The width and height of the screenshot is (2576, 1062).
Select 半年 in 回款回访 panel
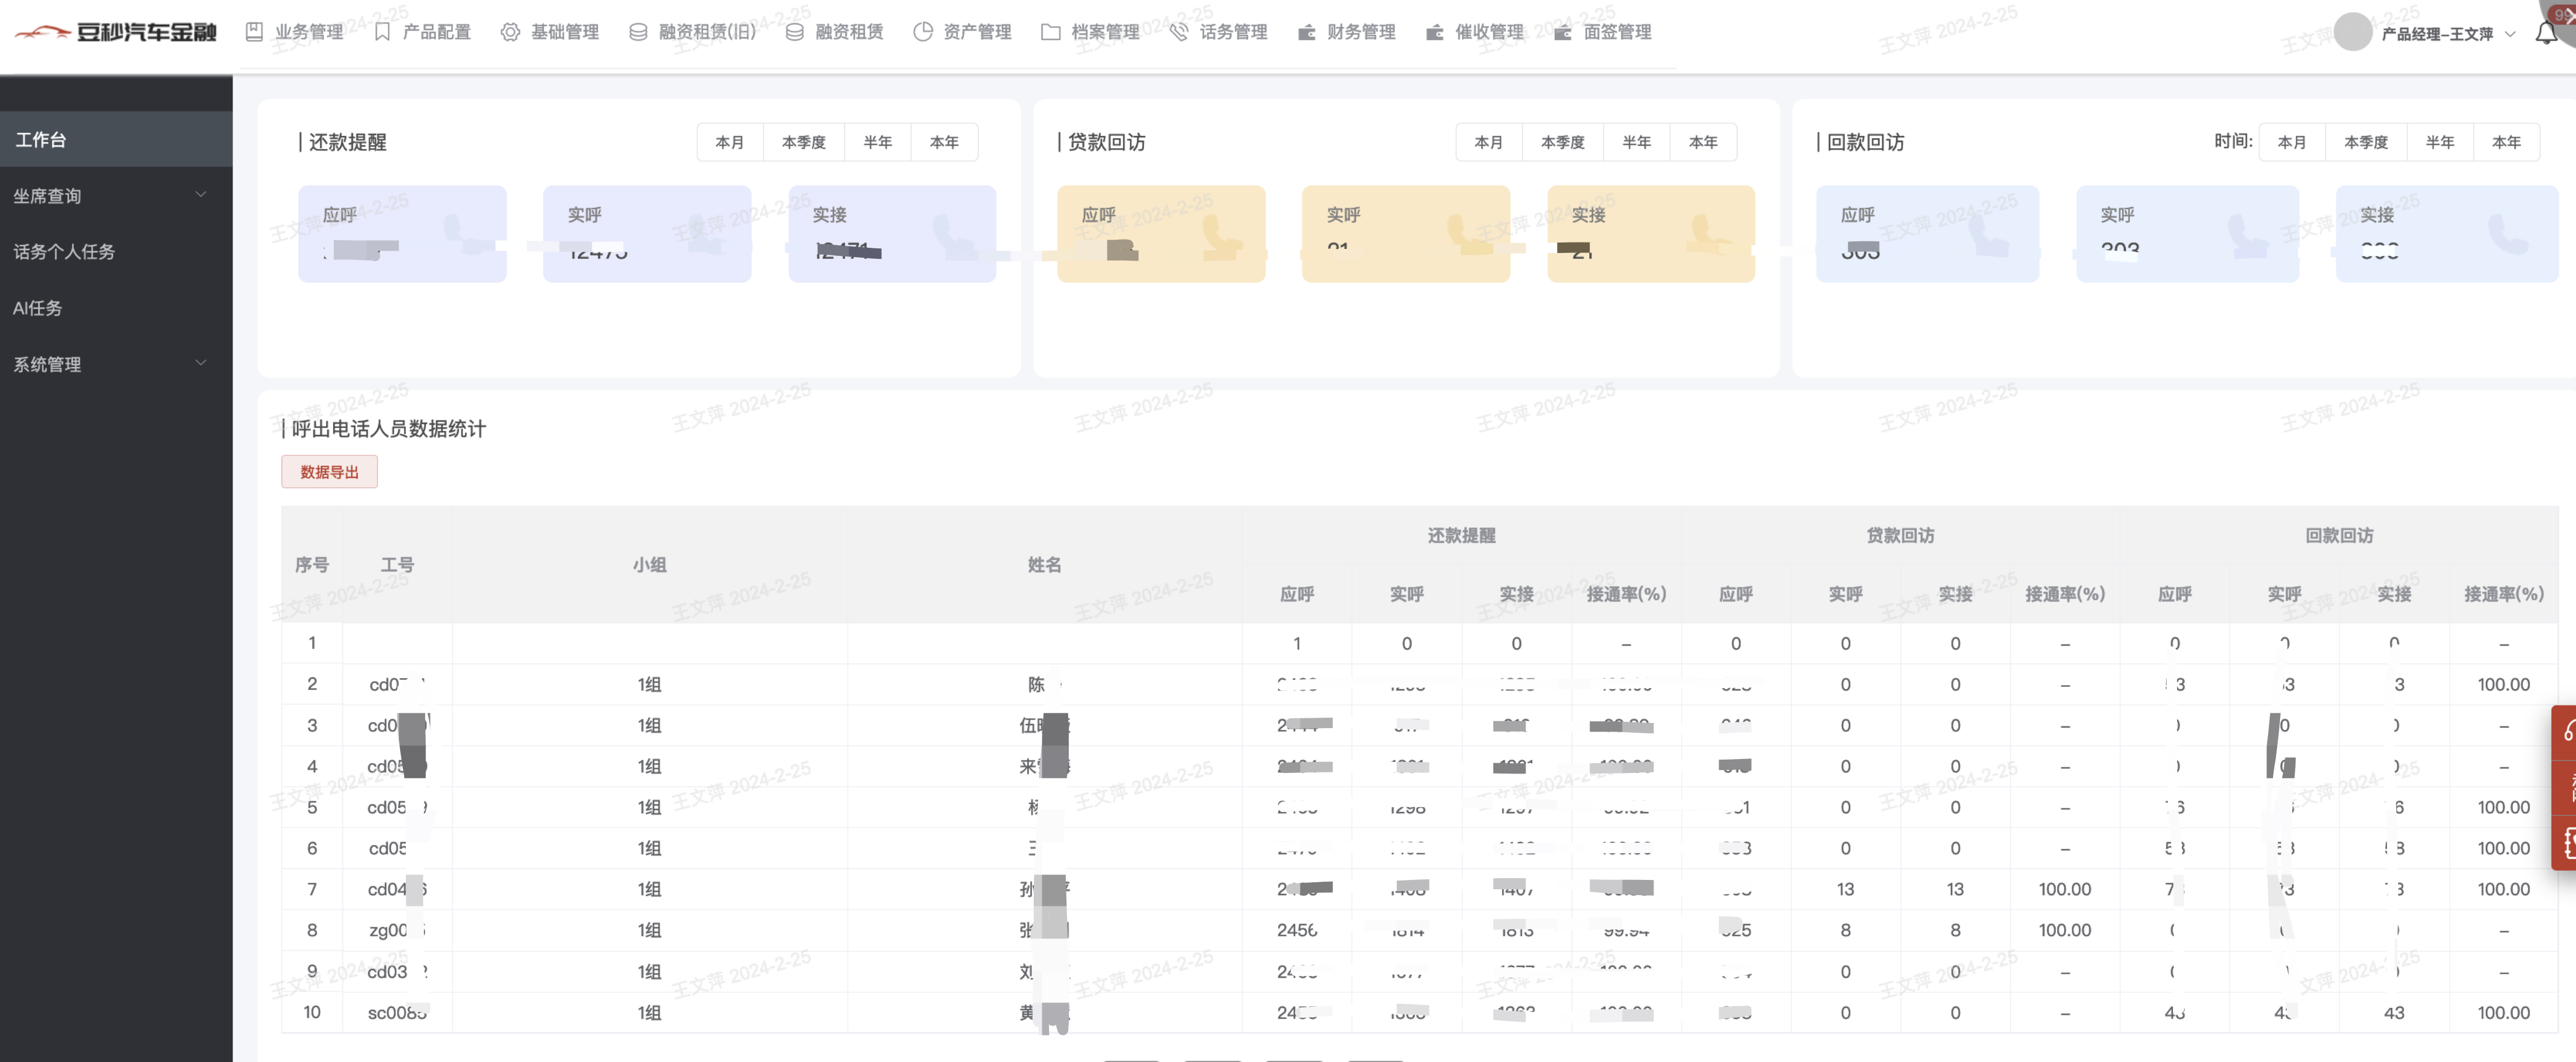coord(2439,142)
